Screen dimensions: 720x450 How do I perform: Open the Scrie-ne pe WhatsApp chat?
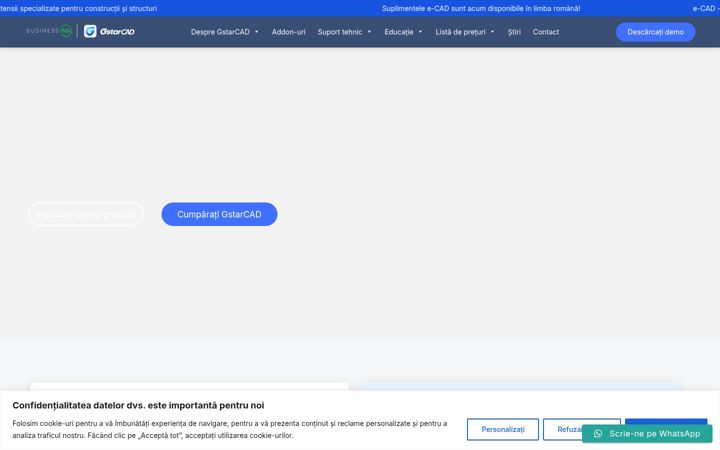click(x=647, y=433)
